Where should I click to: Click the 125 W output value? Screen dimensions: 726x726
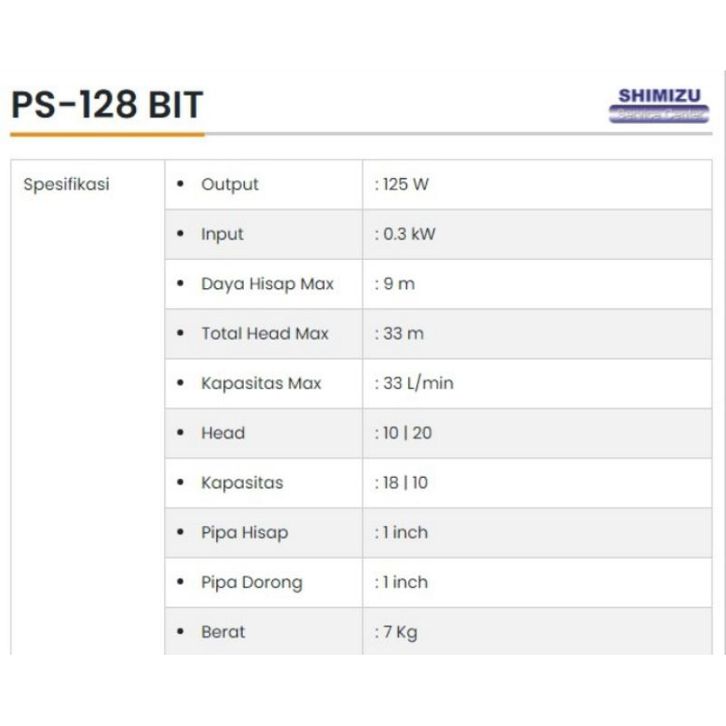(x=402, y=184)
